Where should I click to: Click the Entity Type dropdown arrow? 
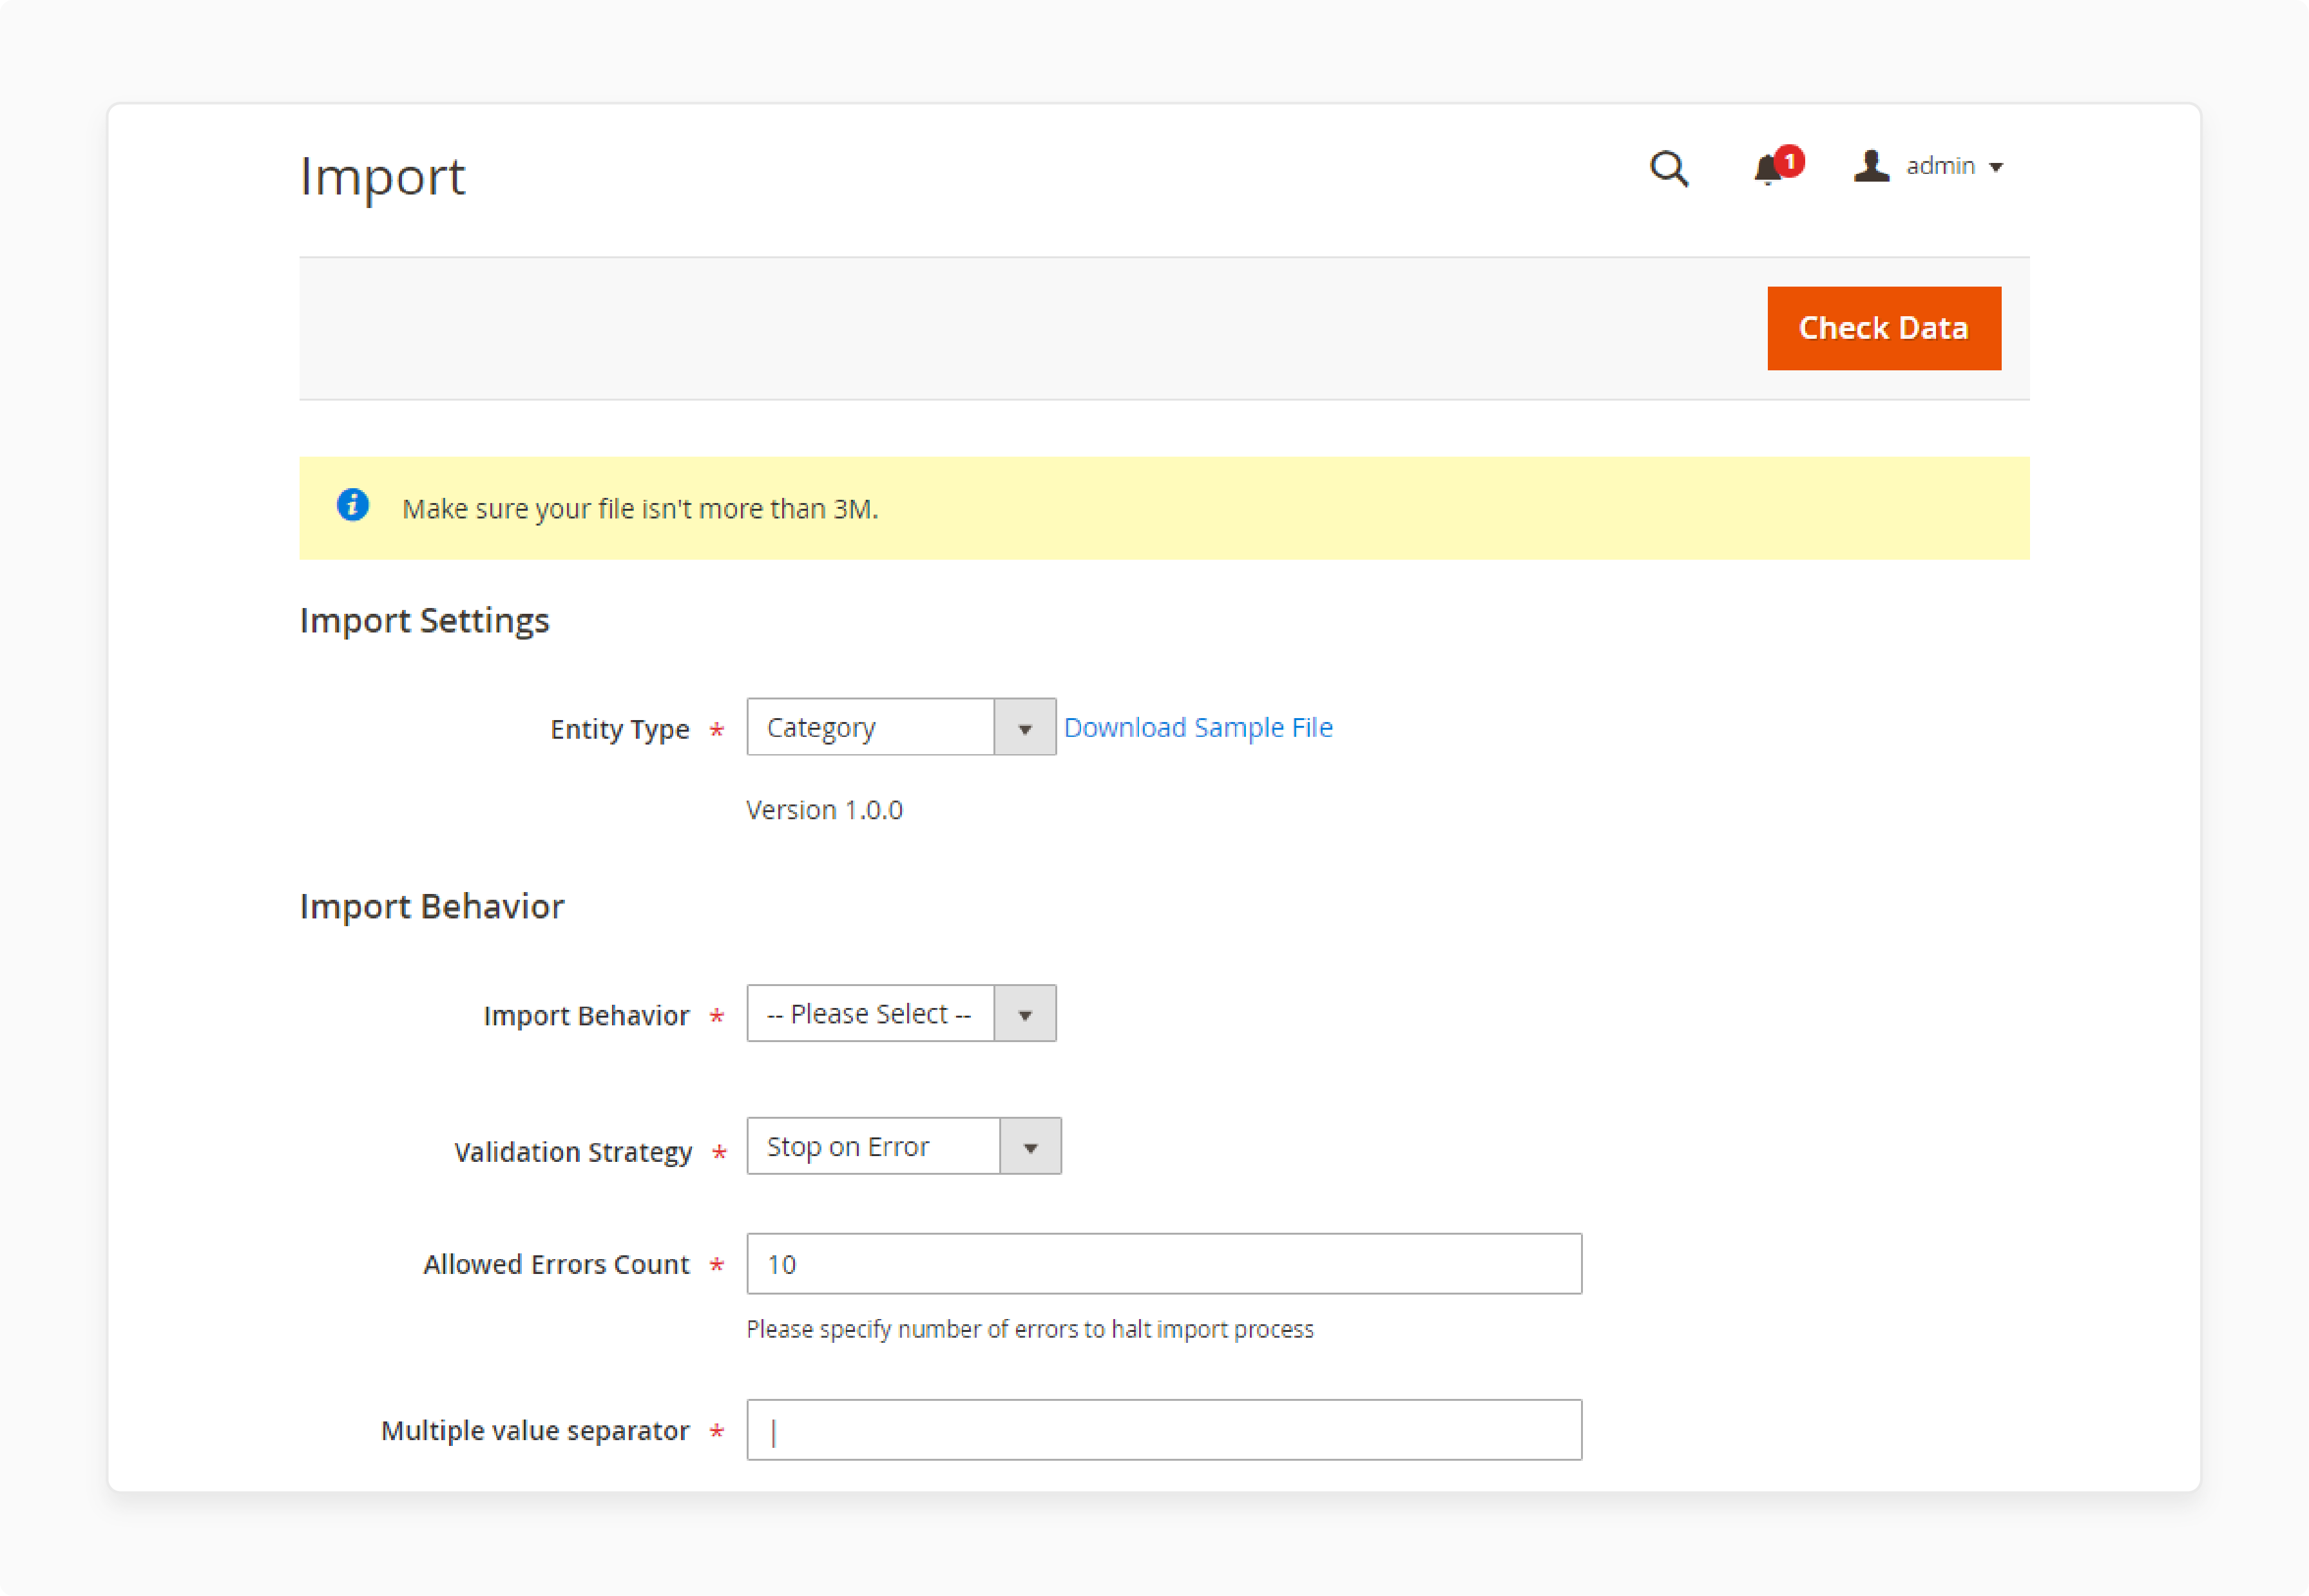pos(1023,726)
